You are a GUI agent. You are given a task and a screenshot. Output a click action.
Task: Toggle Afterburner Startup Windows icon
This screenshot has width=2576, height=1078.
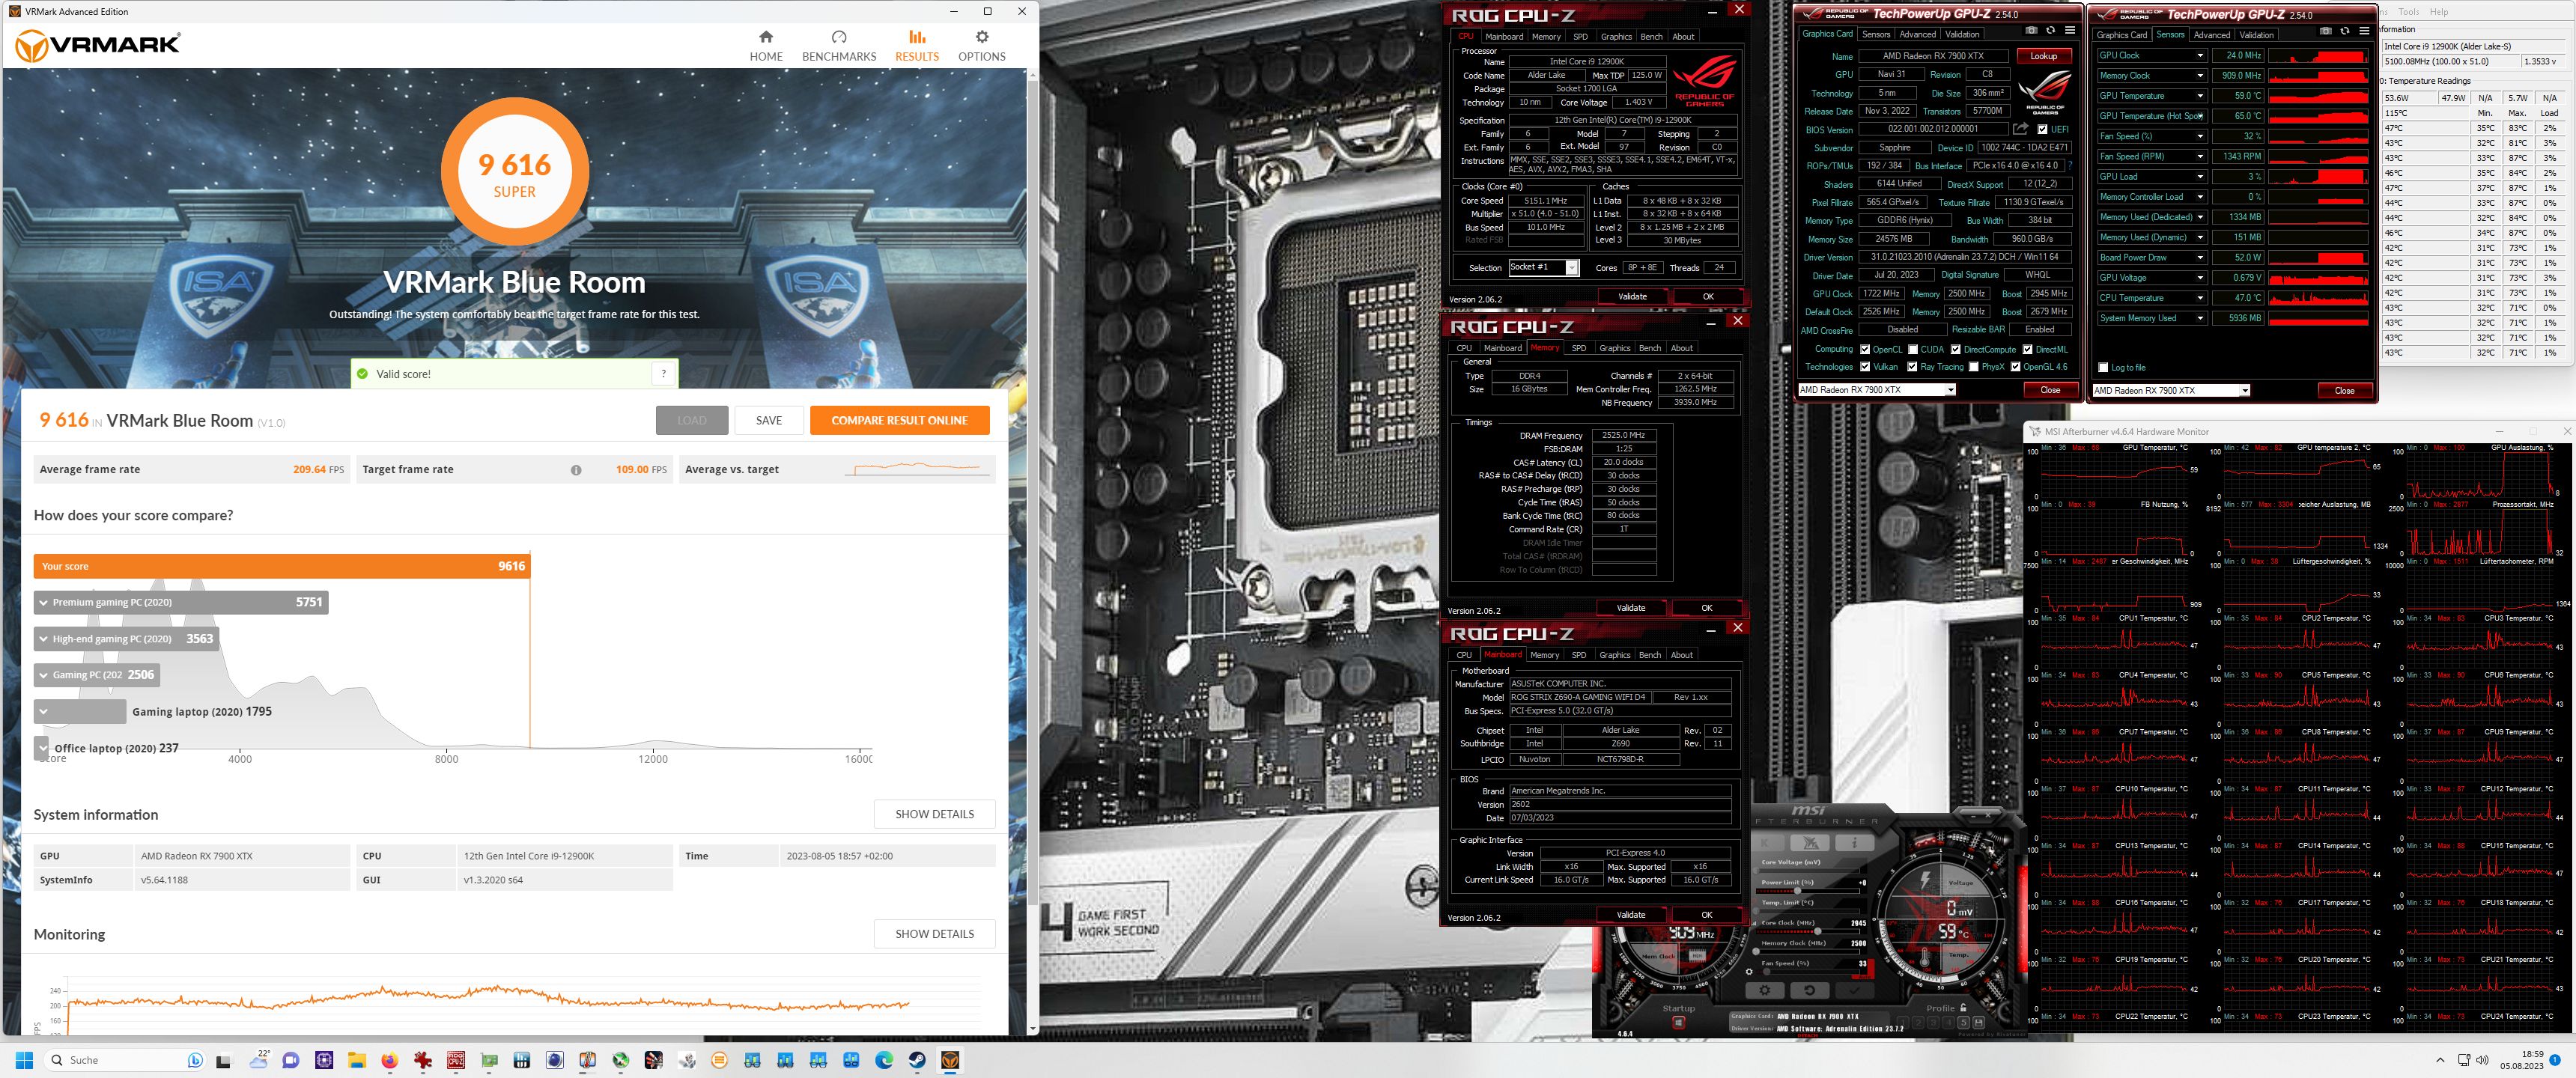pyautogui.click(x=1679, y=1023)
